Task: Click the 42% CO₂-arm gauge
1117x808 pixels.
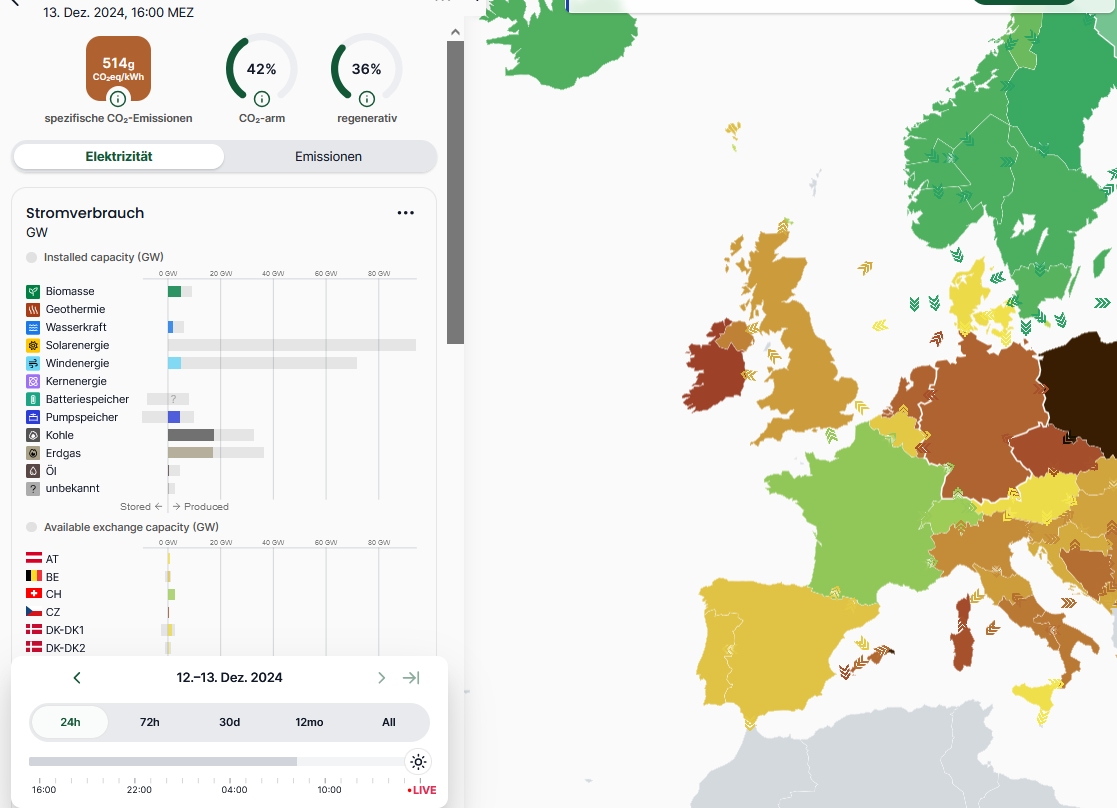Action: click(x=261, y=69)
